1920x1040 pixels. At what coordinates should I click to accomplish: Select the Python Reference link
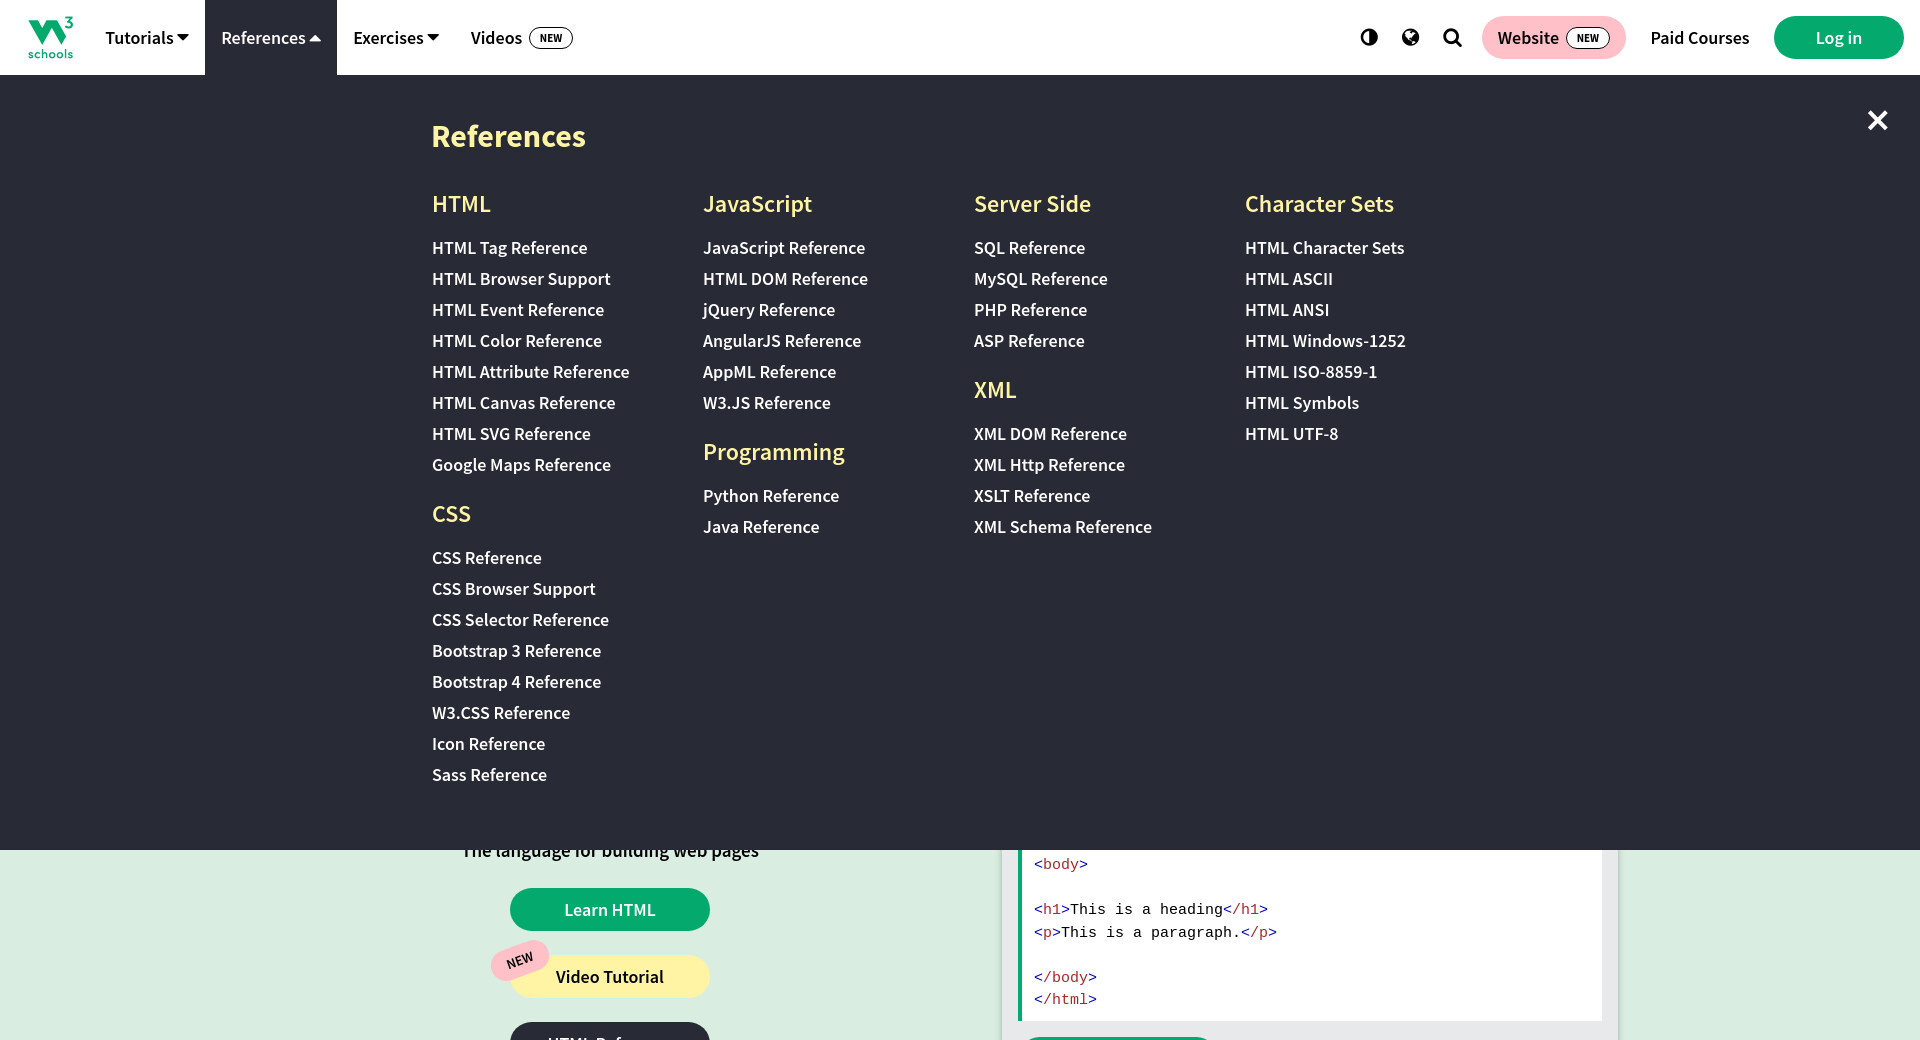click(x=770, y=496)
